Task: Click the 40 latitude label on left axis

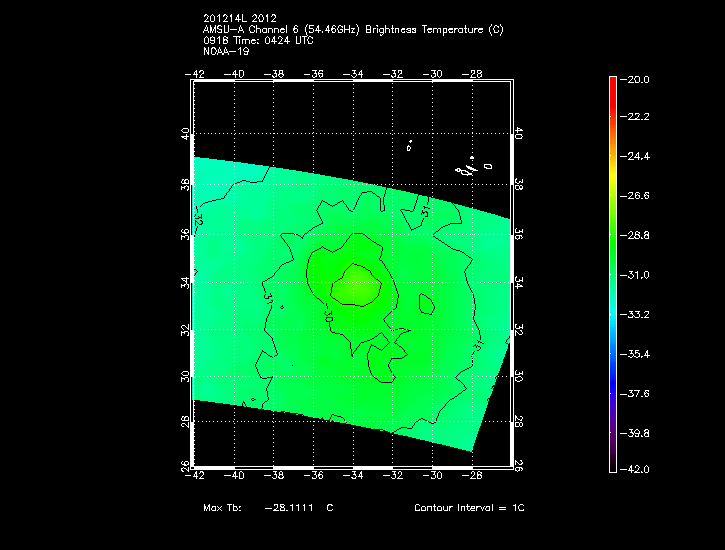Action: point(184,136)
